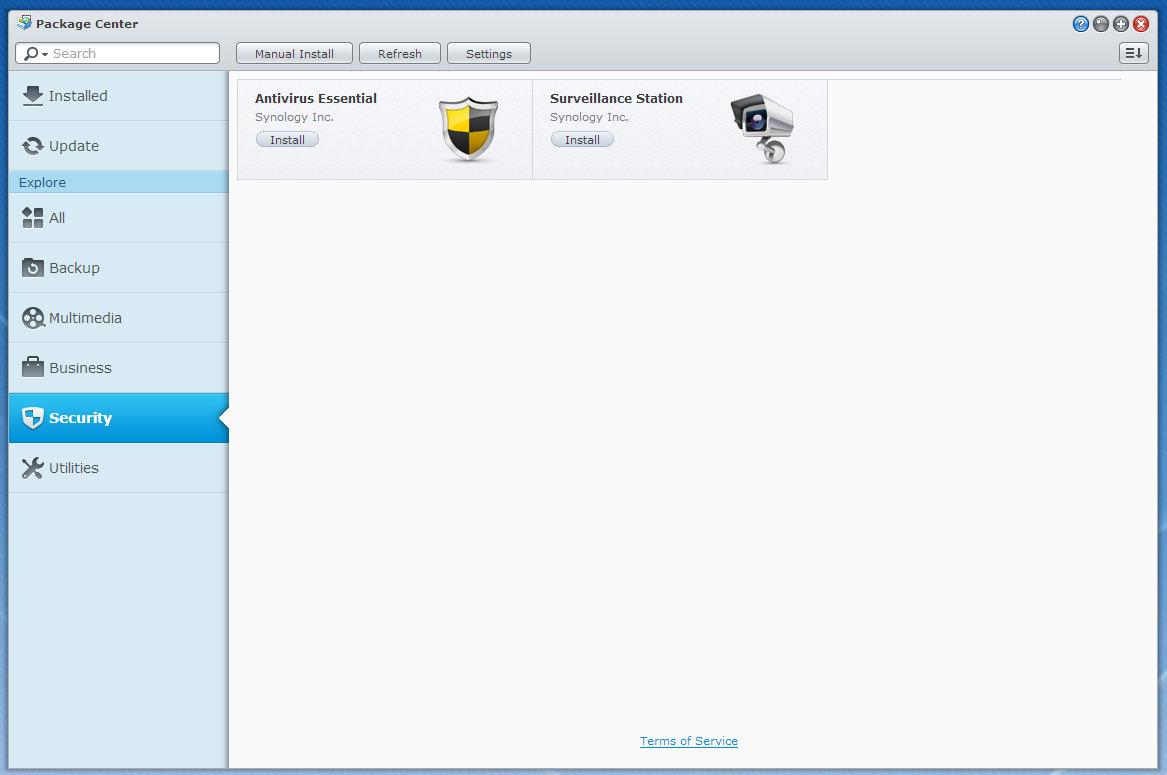Click the Antivirus Essential shield icon
This screenshot has height=775, width=1167.
[468, 129]
